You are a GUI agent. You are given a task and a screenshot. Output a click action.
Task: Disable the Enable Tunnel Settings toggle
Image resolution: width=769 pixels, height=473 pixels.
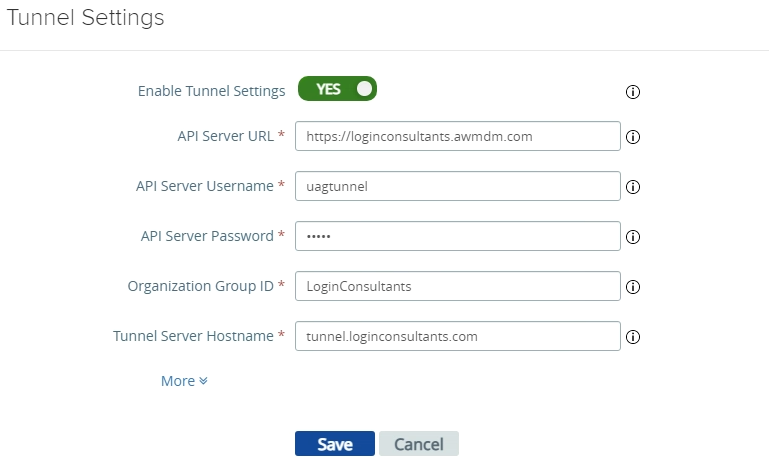(x=337, y=89)
